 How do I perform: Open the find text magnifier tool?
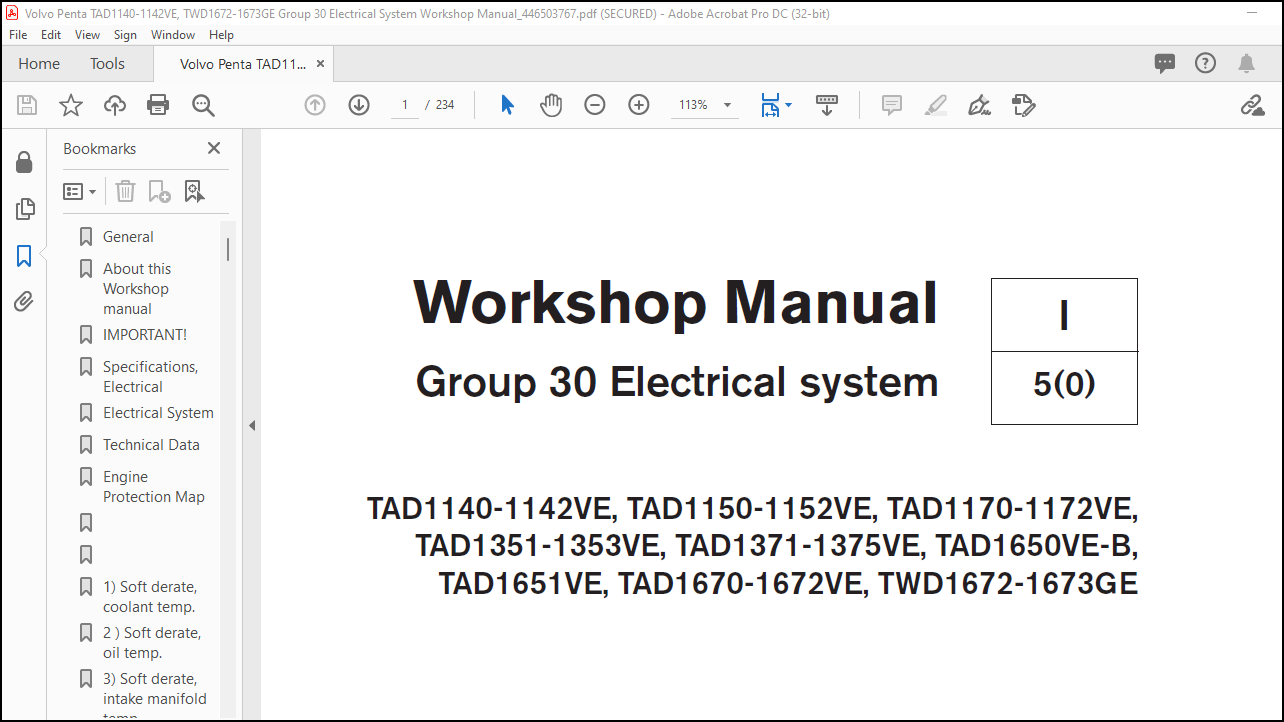[203, 105]
